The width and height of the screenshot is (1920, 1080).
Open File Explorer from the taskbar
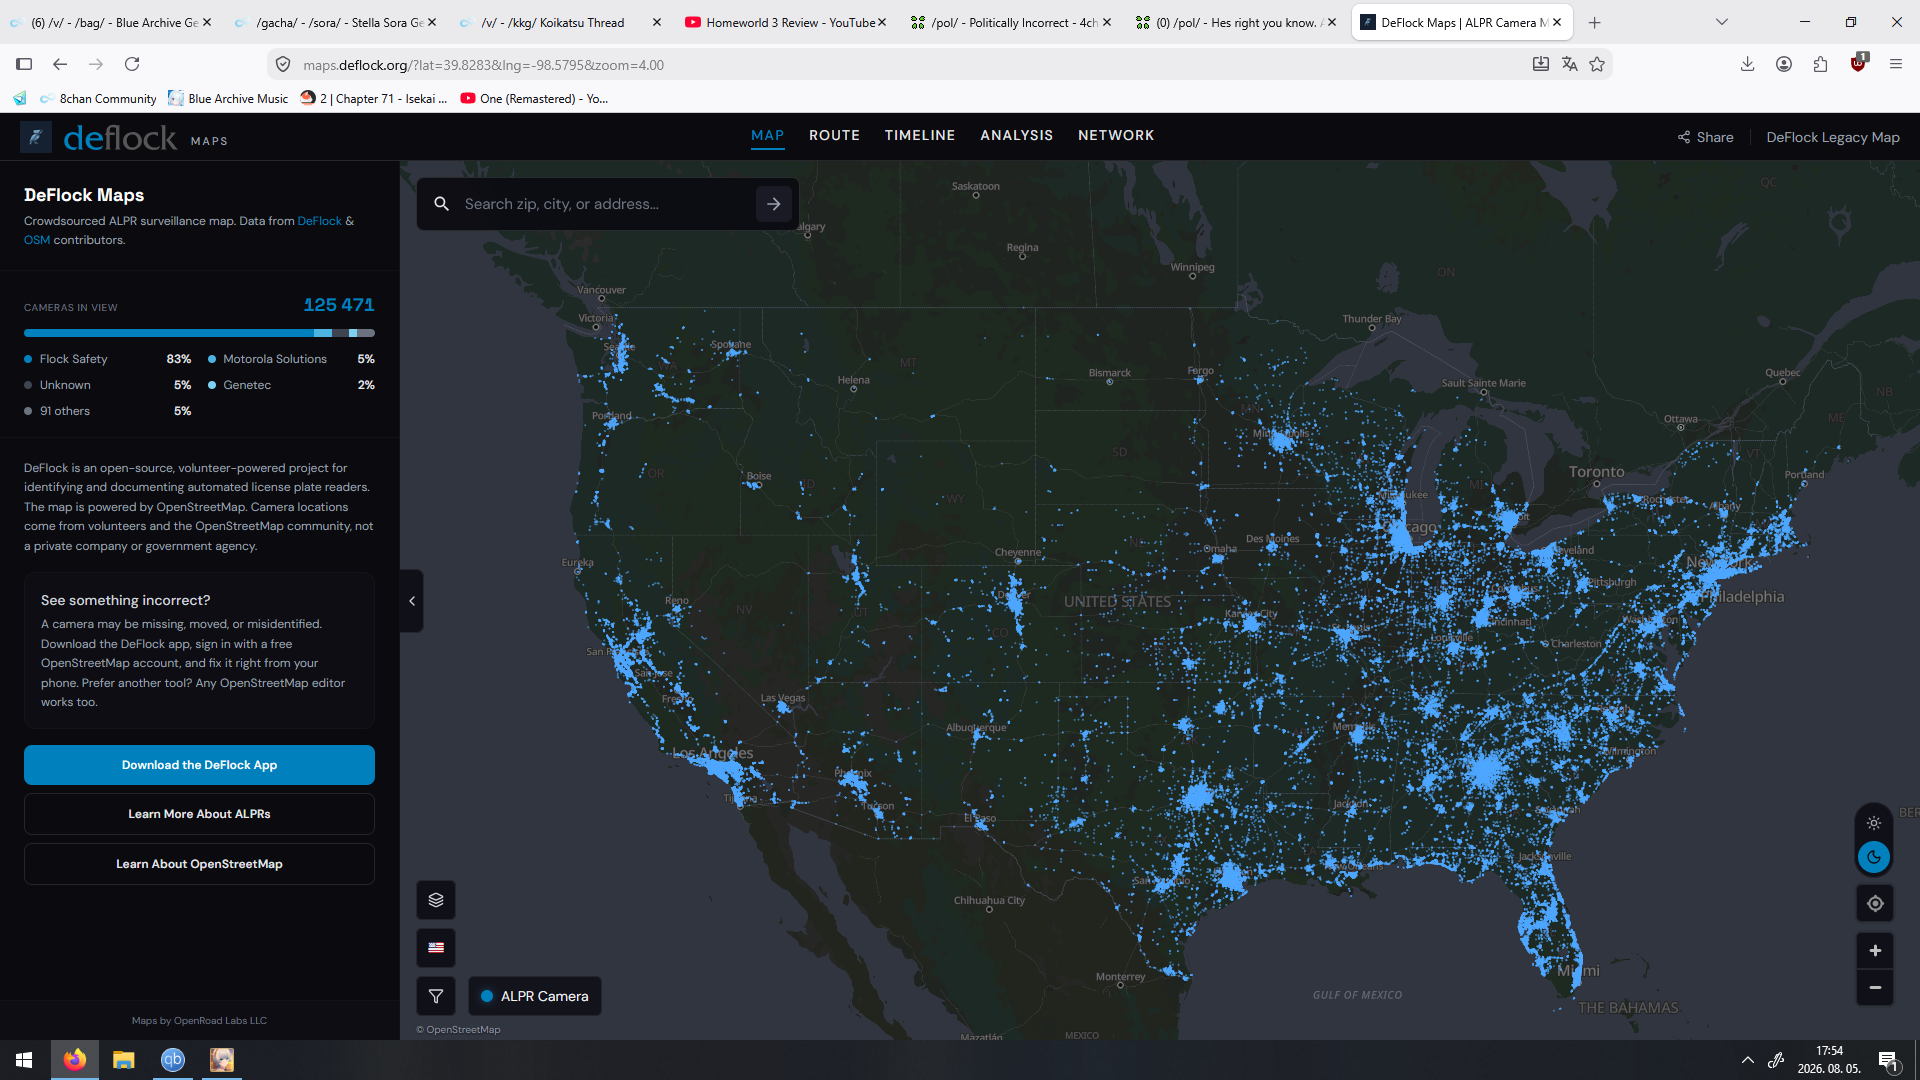coord(124,1060)
